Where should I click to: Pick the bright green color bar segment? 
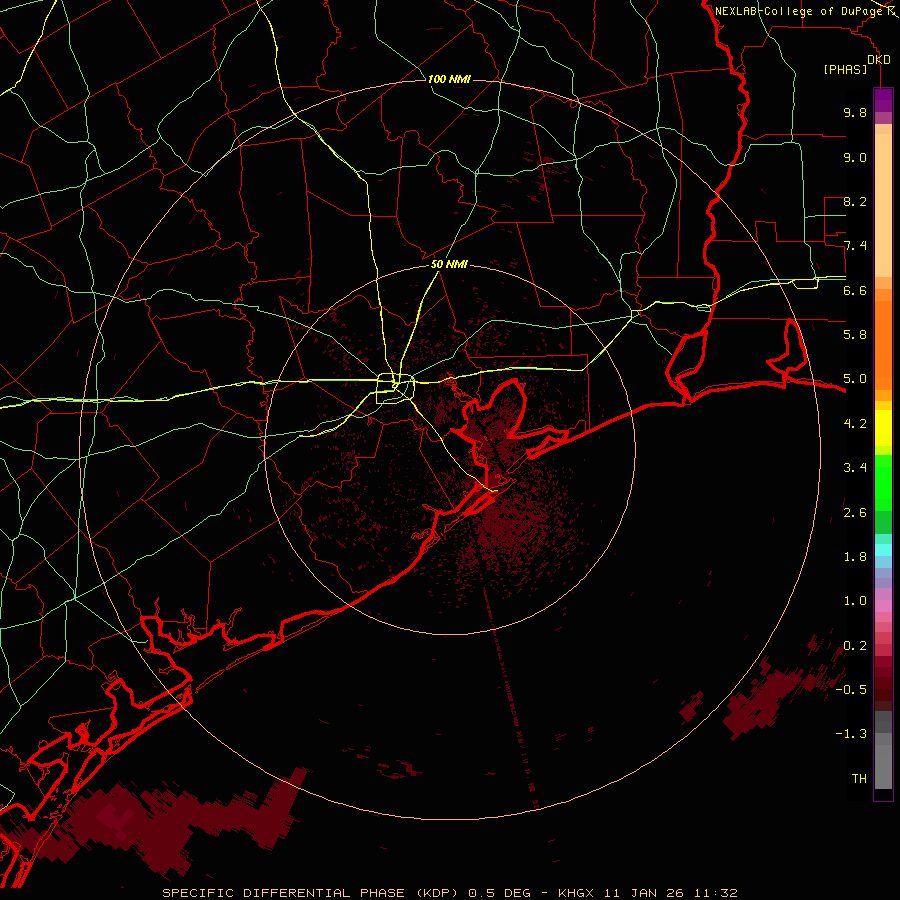coord(883,482)
